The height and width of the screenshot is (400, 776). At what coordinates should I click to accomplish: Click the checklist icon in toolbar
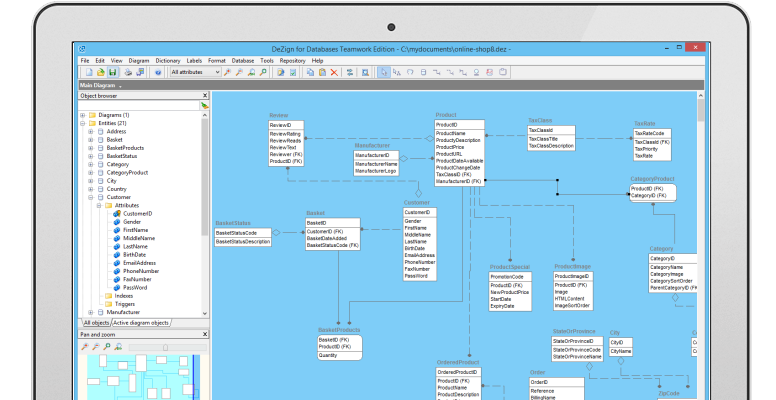(x=293, y=72)
